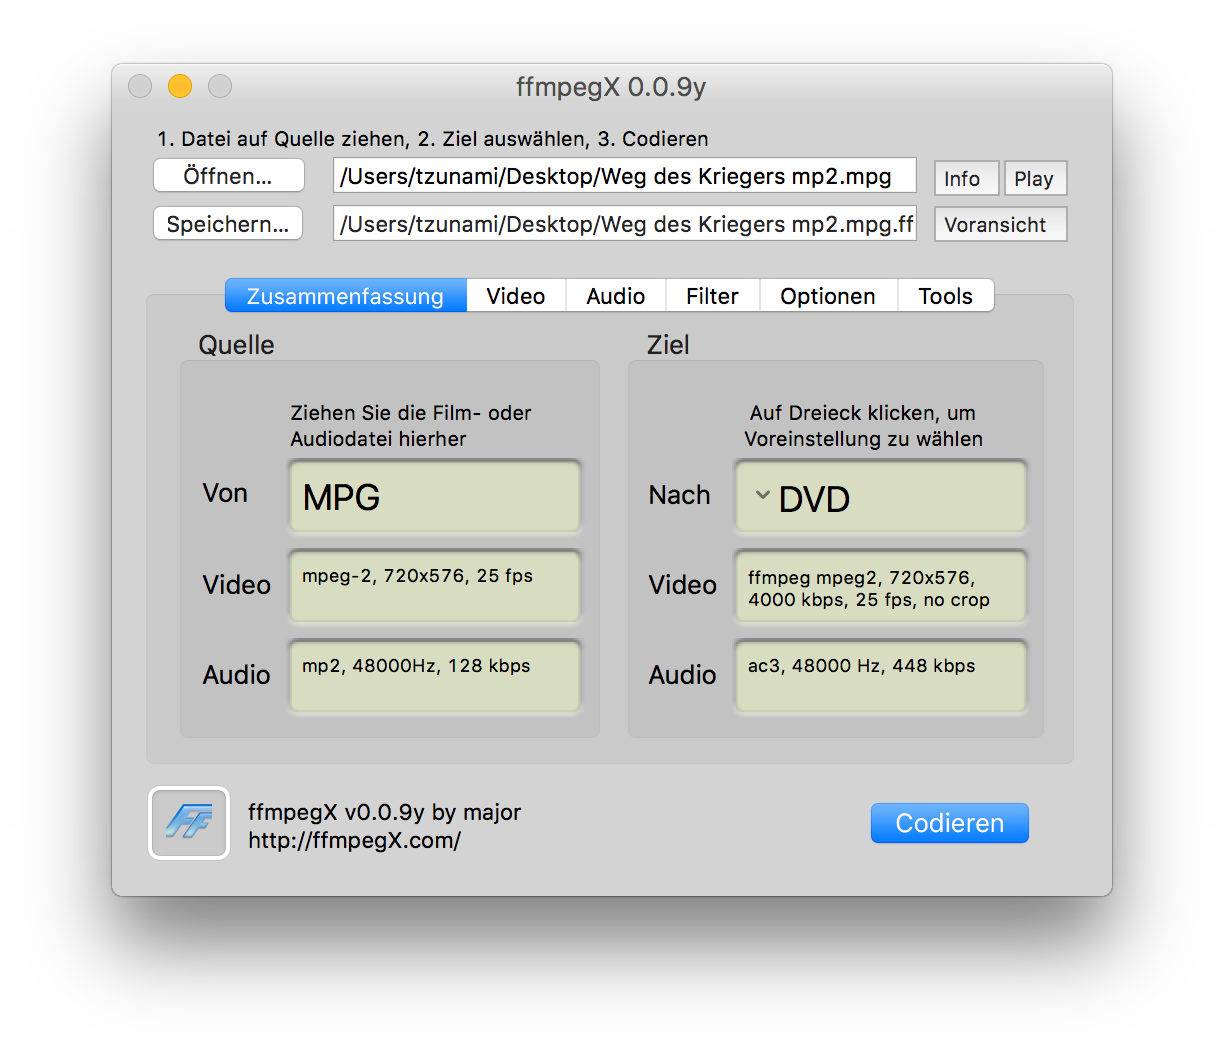
Task: Switch to the Zusammenfassung tab
Action: [x=345, y=296]
